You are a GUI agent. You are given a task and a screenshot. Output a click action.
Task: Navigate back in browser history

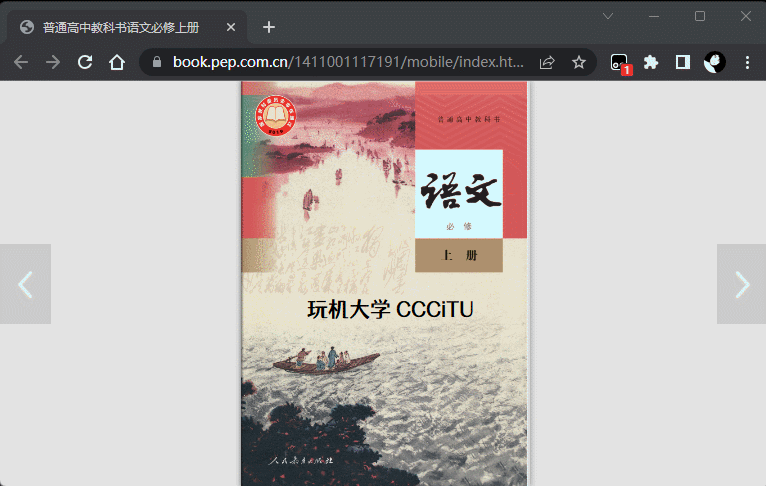coord(21,62)
